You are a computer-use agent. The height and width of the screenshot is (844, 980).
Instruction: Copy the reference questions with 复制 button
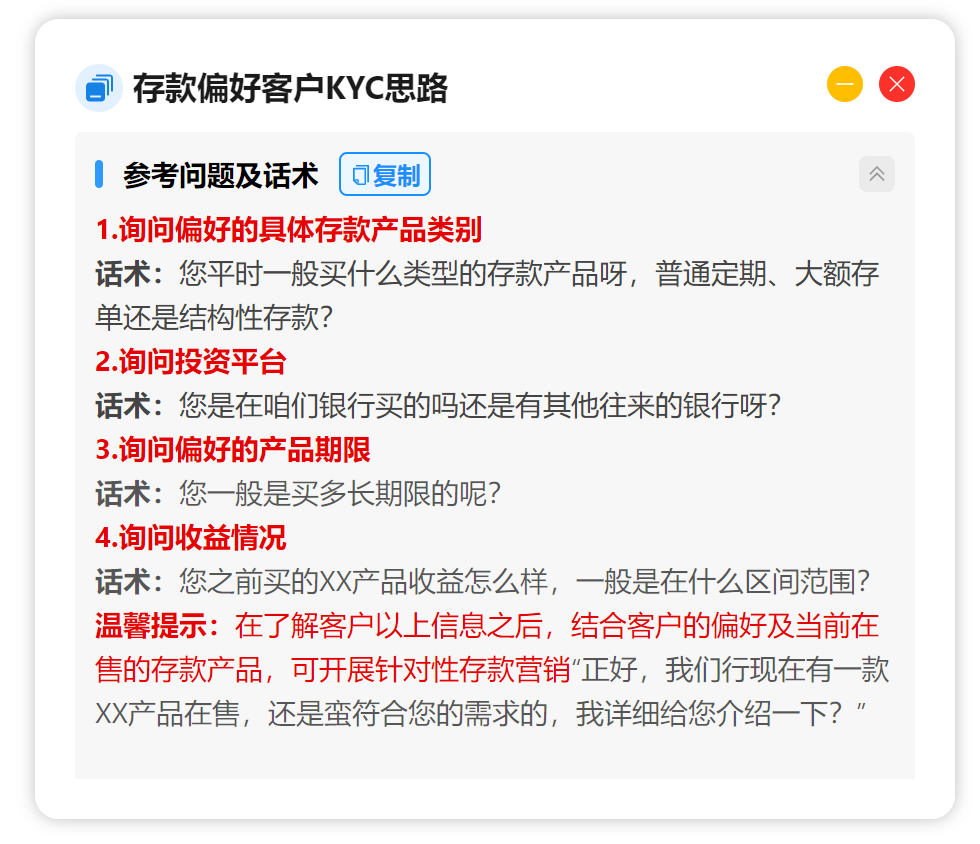[385, 174]
